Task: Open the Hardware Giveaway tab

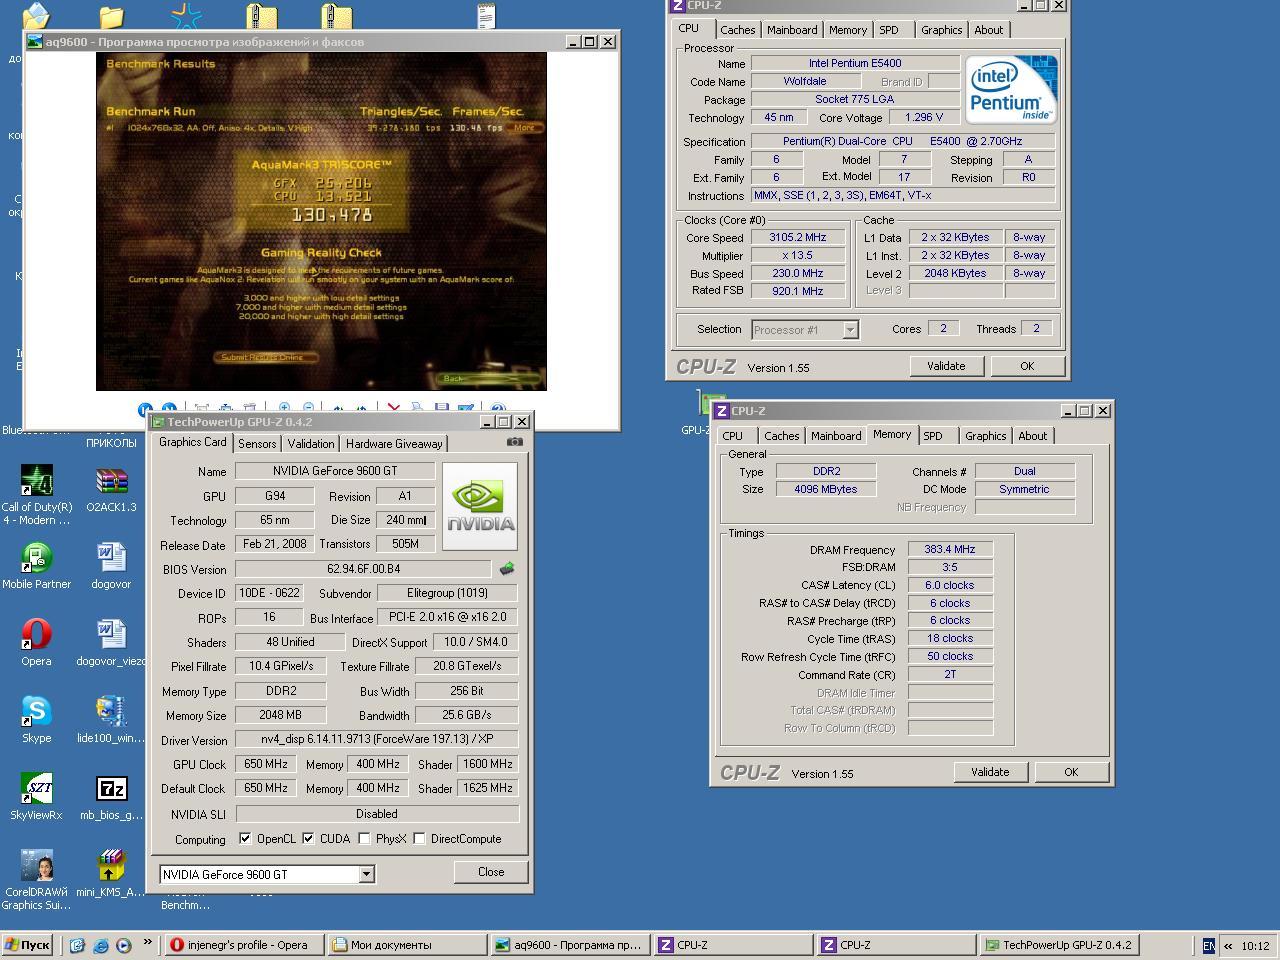Action: pyautogui.click(x=393, y=444)
